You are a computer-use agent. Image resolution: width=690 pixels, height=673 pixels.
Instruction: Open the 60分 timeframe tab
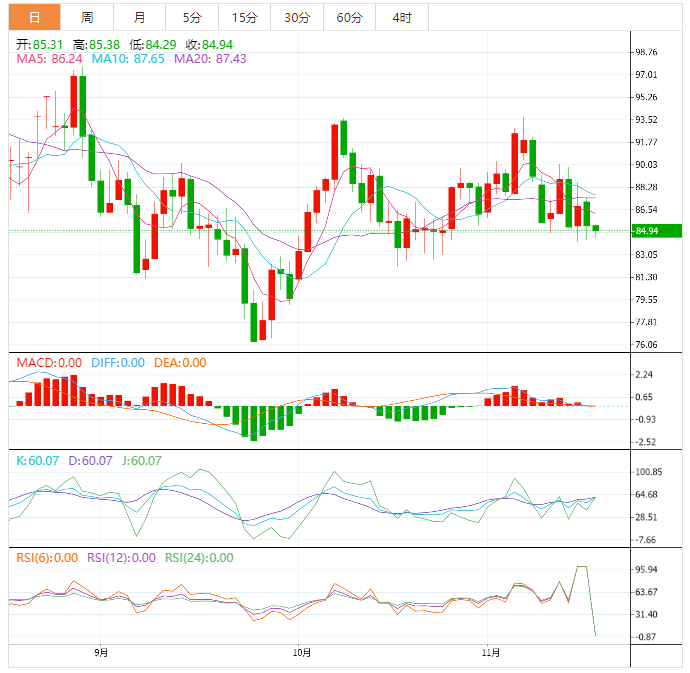tap(349, 18)
